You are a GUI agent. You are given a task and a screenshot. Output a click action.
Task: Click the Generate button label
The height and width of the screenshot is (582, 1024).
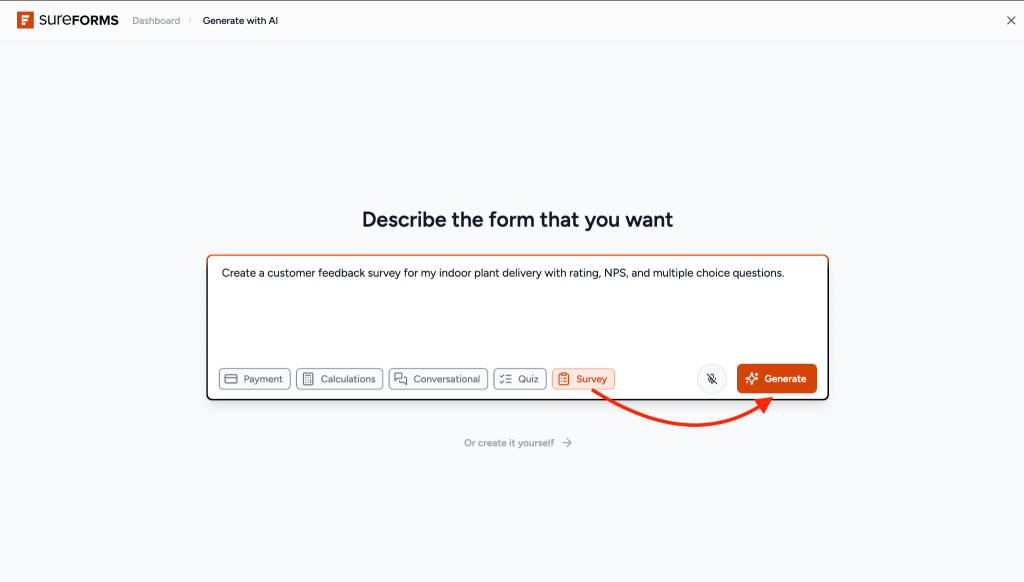785,379
